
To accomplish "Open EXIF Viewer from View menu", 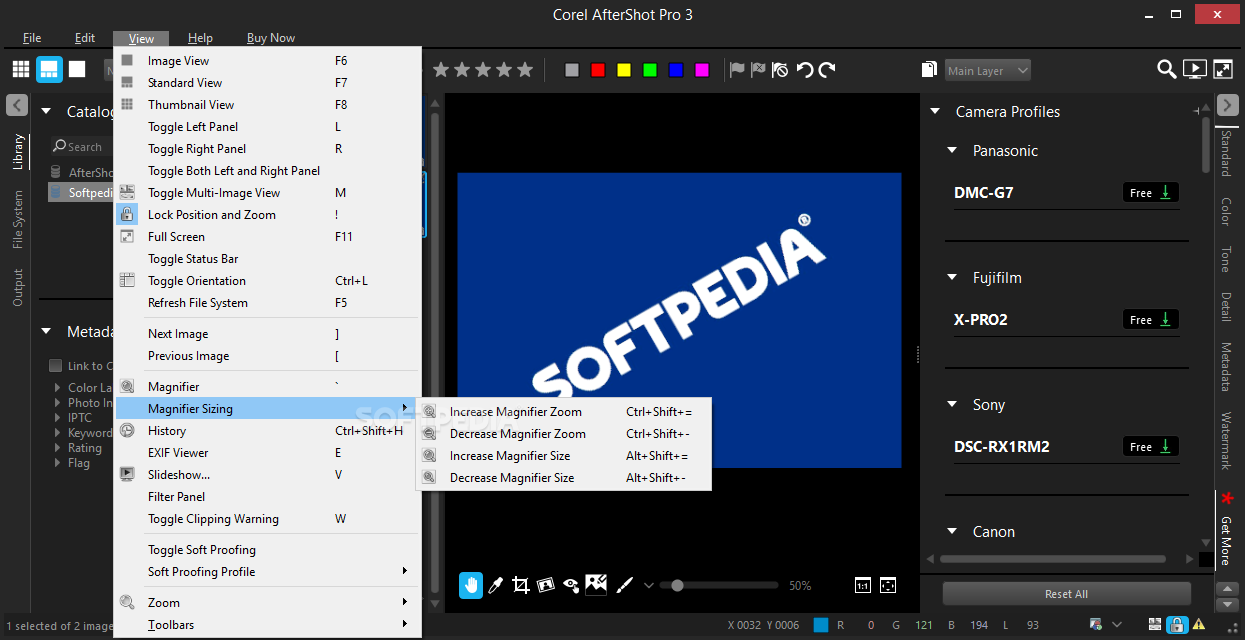I will (x=267, y=453).
